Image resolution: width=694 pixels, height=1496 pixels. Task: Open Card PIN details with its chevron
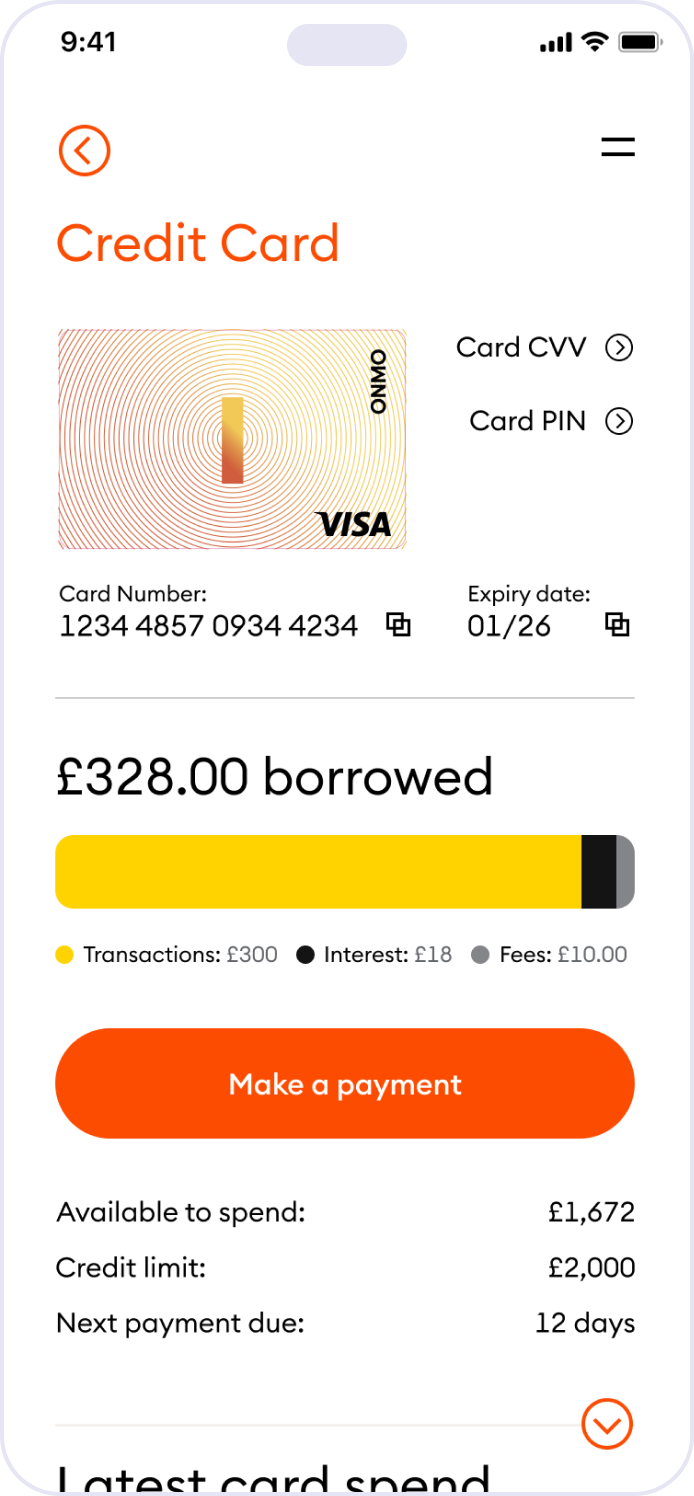(x=620, y=421)
